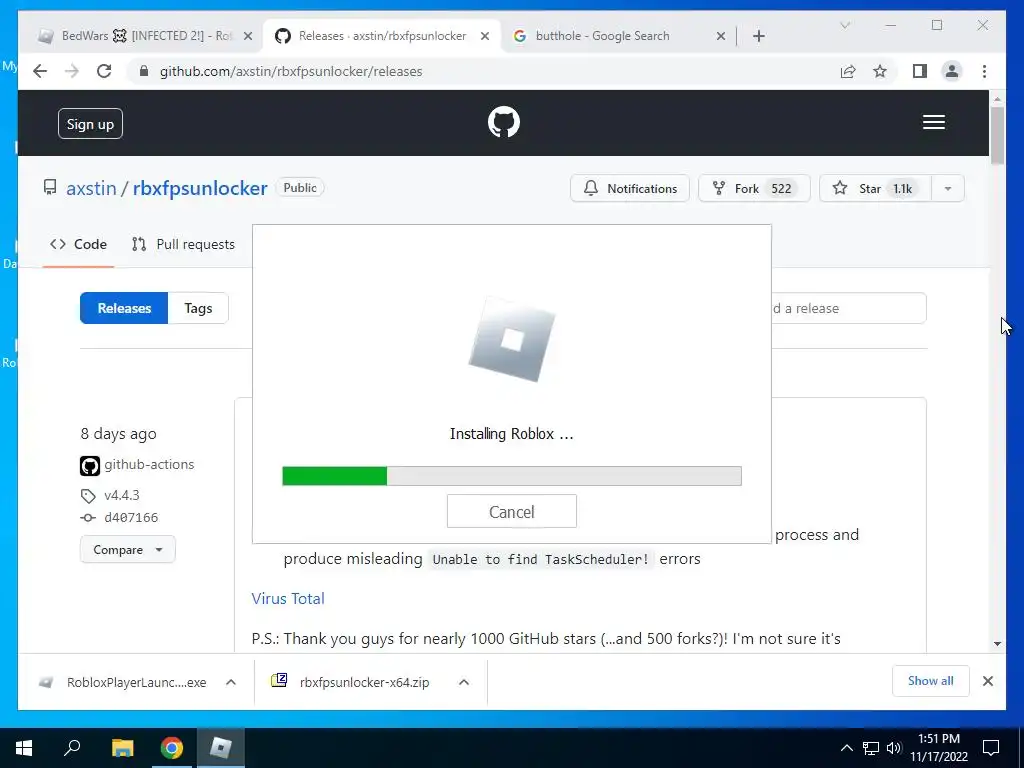Open the rbxfpsunlocker-x64.zip download item

click(351, 682)
